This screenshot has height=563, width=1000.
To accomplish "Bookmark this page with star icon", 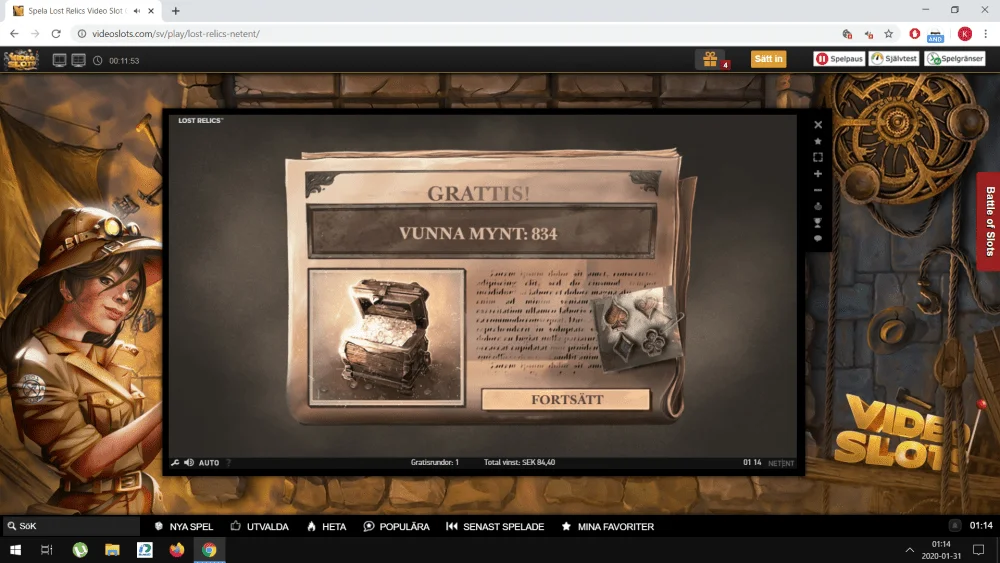I will click(x=888, y=34).
